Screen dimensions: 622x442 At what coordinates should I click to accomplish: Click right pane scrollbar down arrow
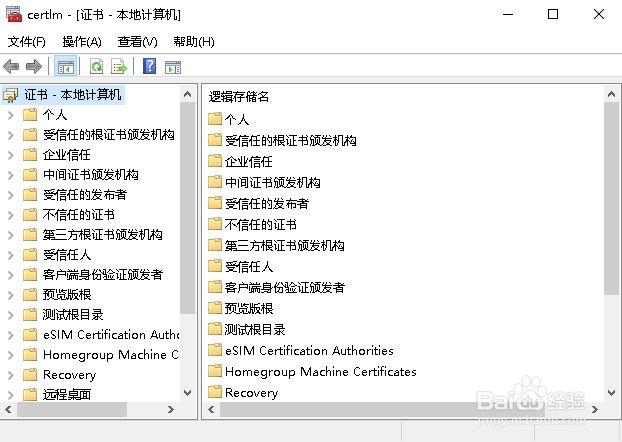point(611,393)
